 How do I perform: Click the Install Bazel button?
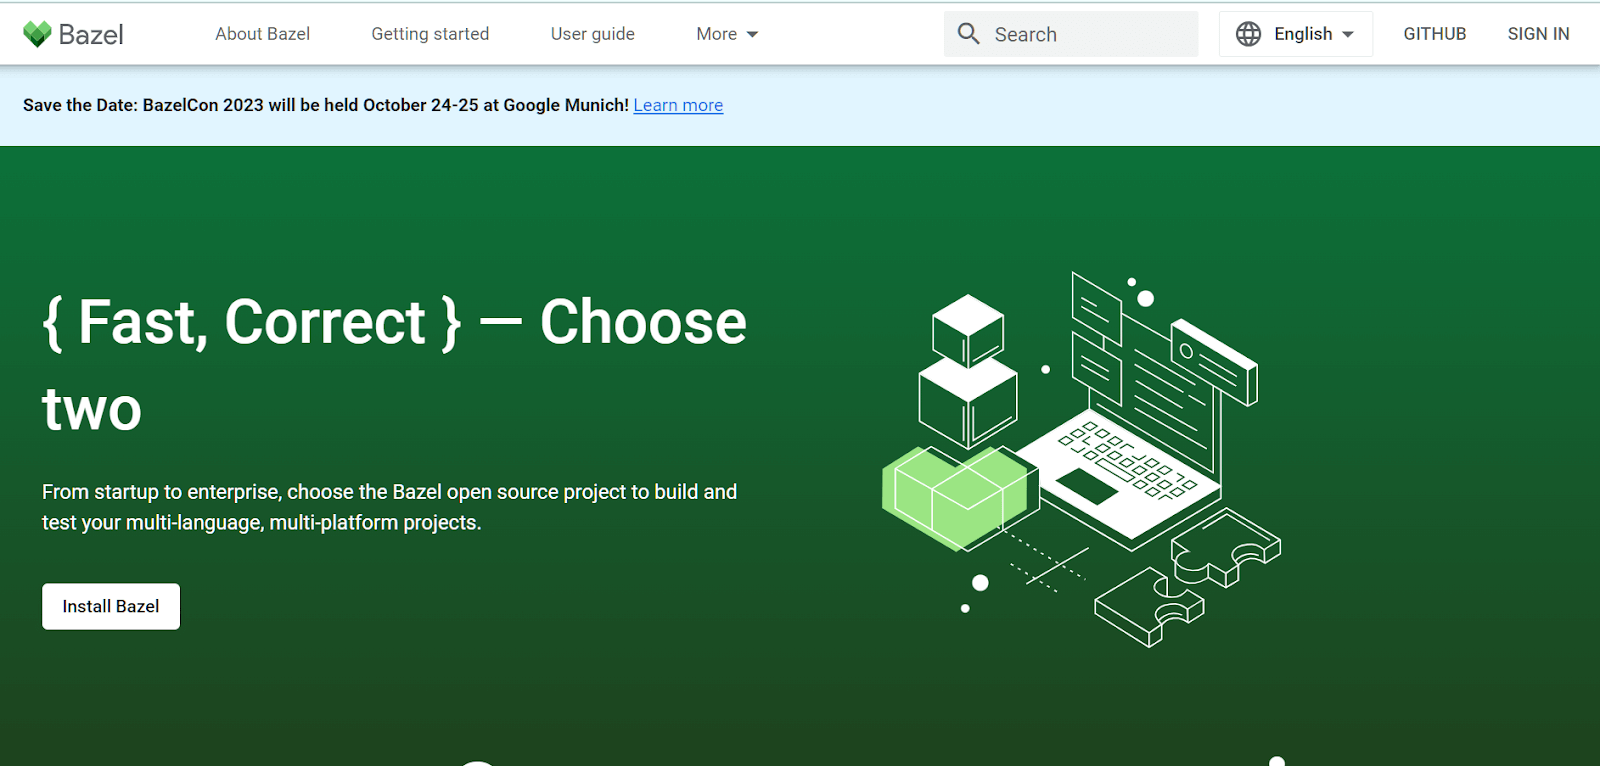(x=111, y=606)
